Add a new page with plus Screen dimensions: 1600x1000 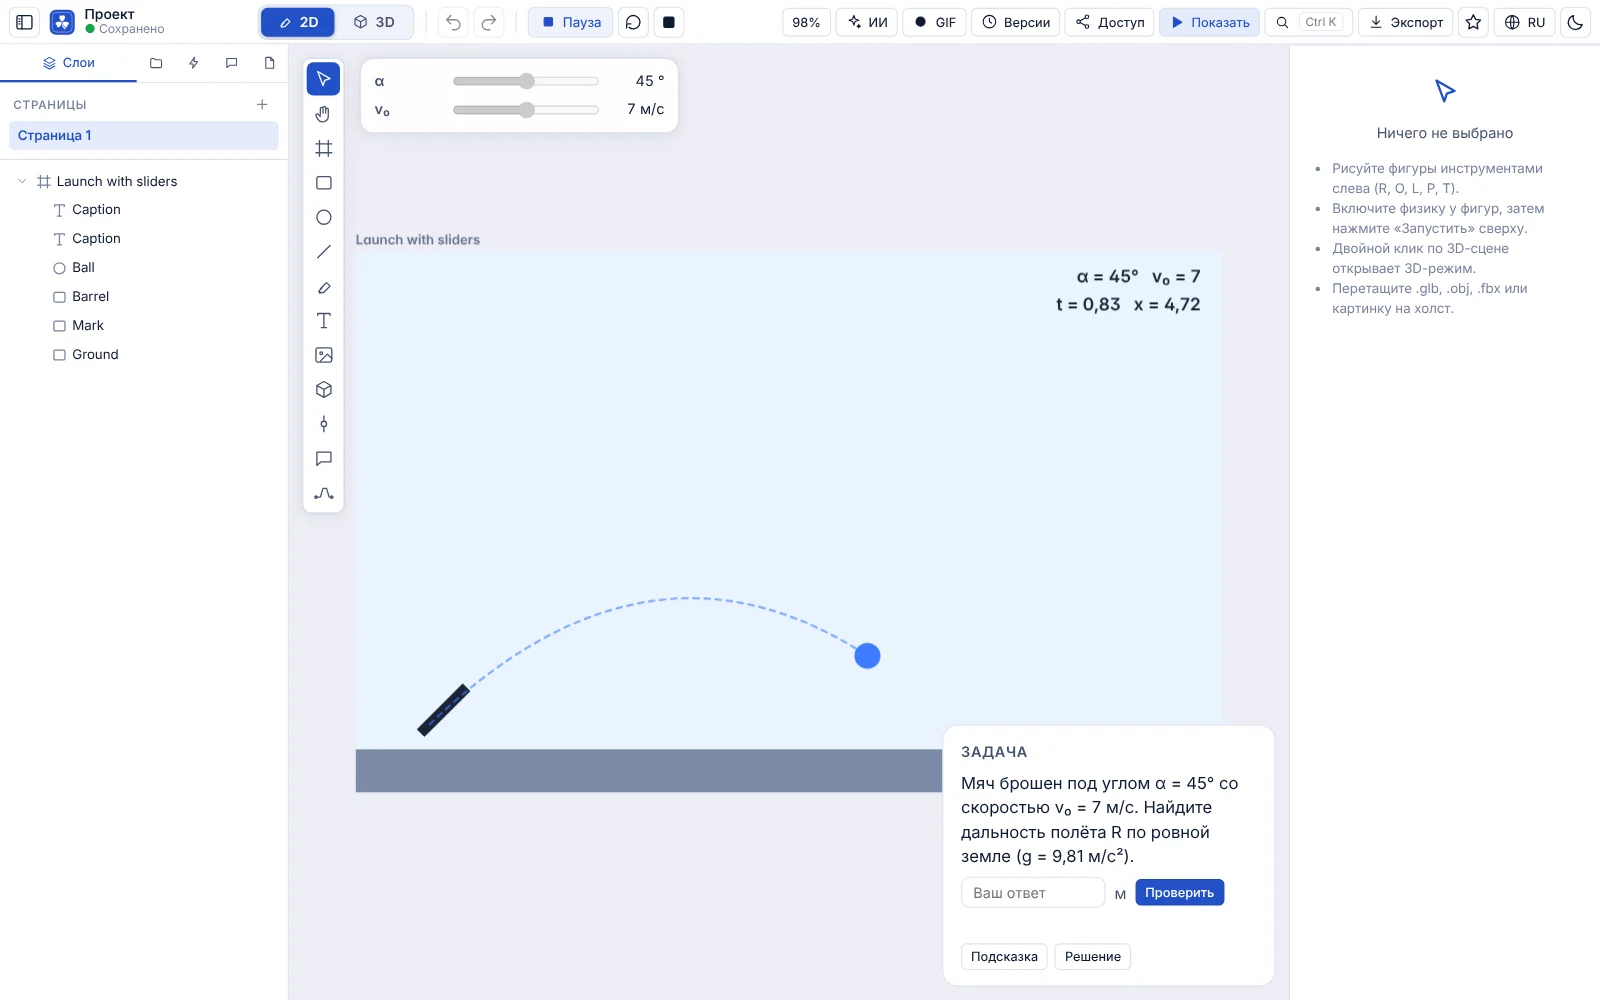(262, 104)
